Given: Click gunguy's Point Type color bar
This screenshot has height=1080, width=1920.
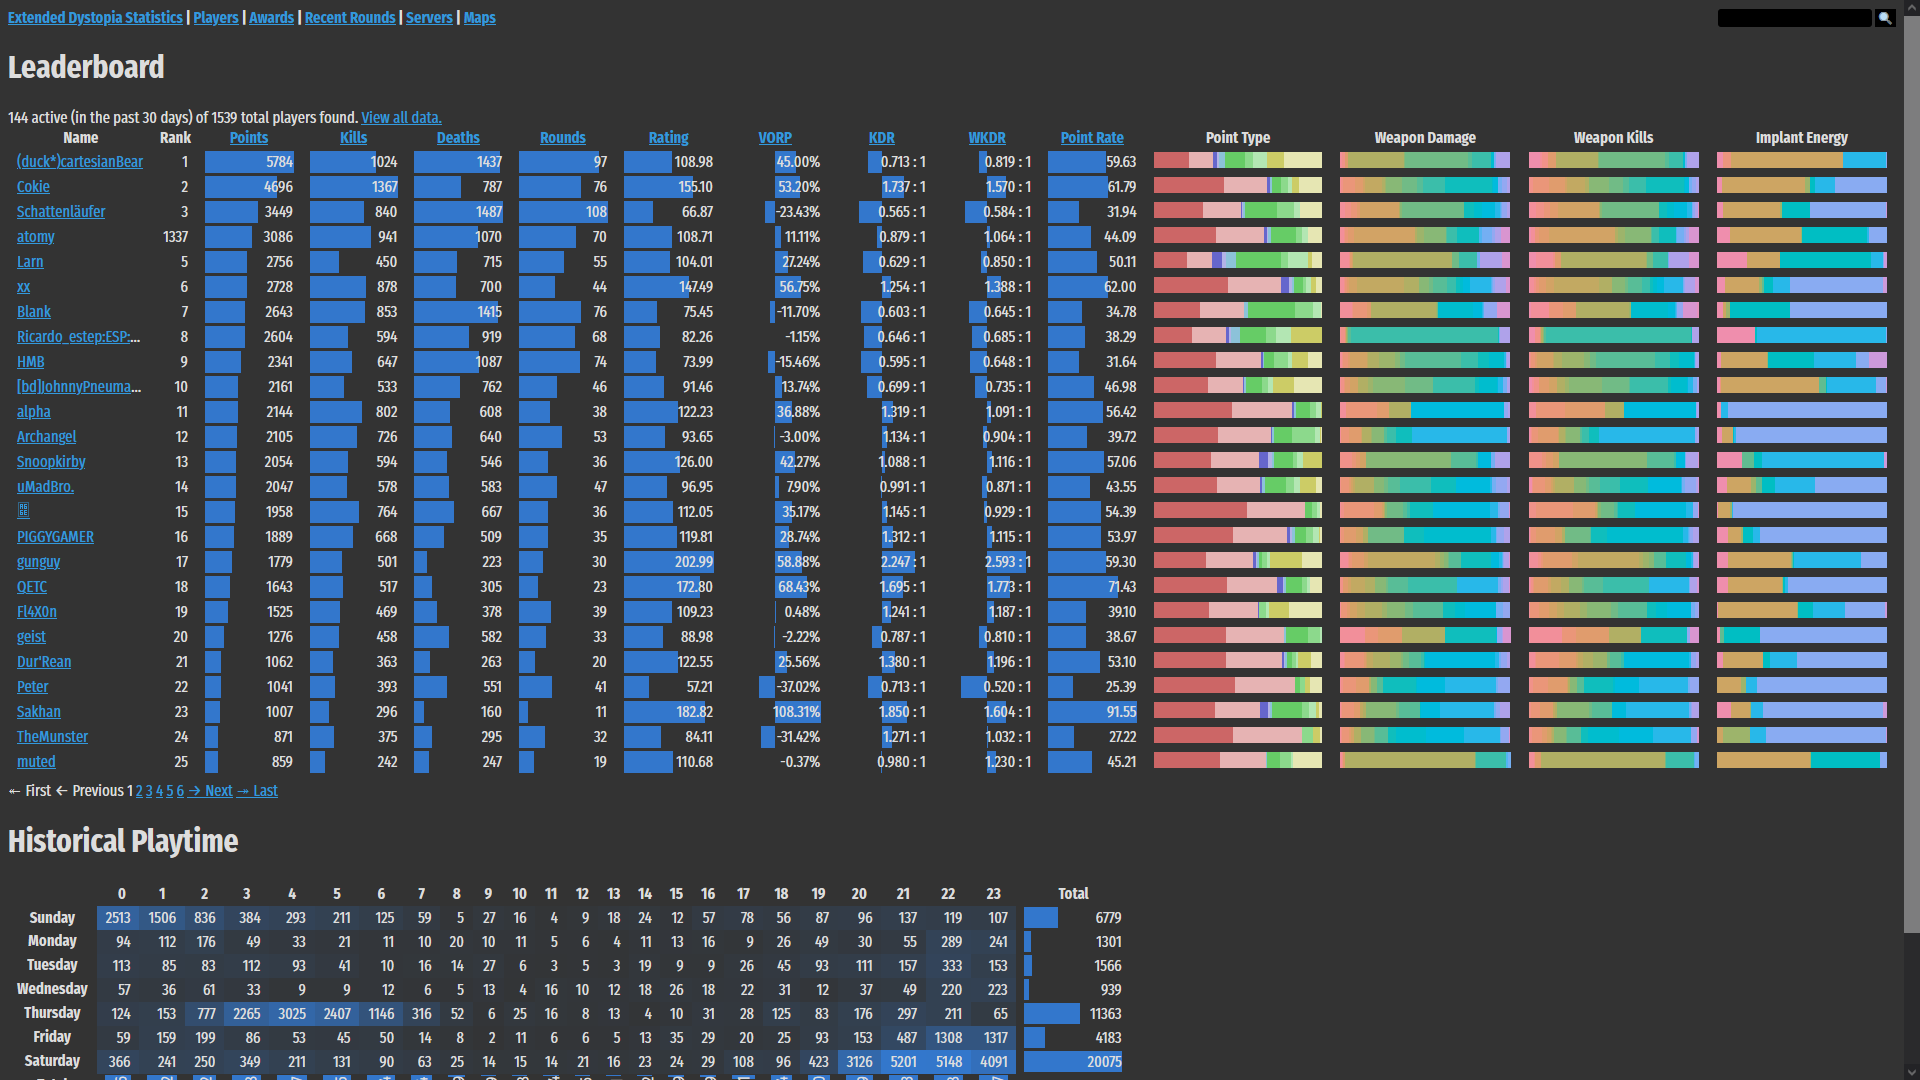Looking at the screenshot, I should (x=1237, y=562).
